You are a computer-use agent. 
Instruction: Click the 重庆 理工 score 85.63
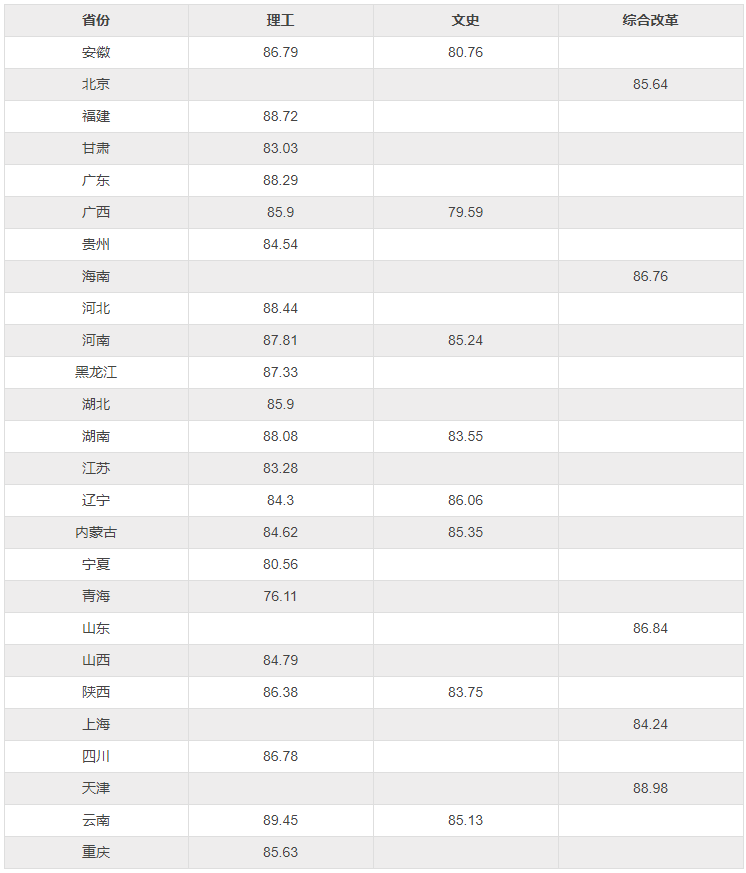pos(280,852)
